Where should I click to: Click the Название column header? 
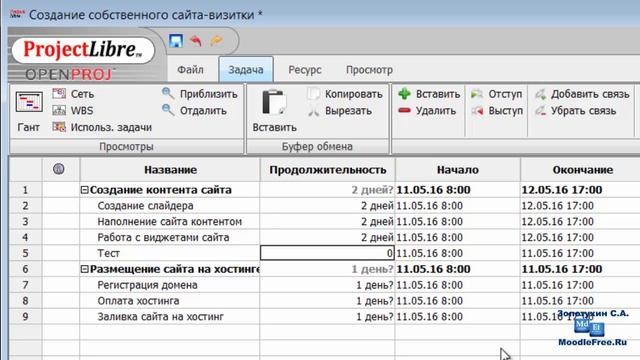tap(170, 169)
